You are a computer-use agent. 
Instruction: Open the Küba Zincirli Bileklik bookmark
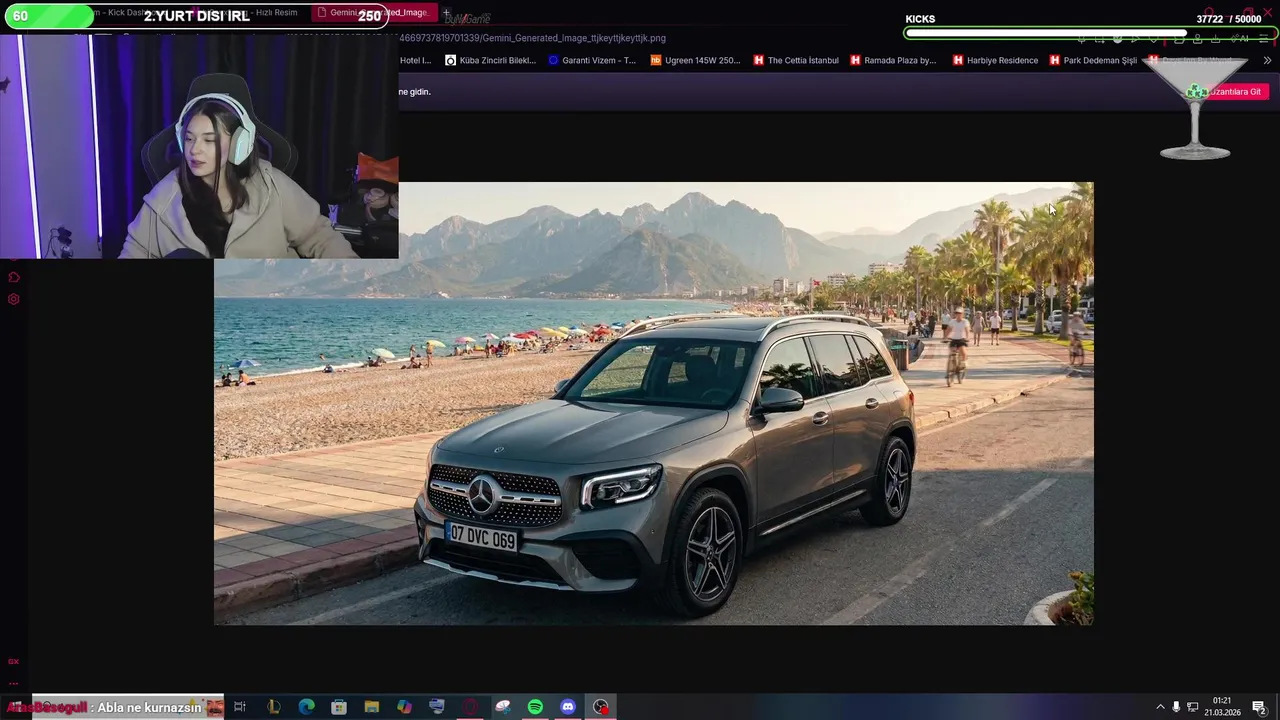click(490, 60)
